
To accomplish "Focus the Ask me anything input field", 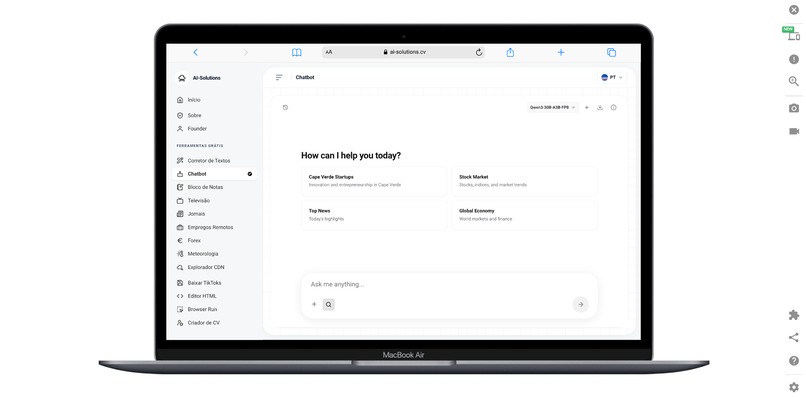I will tap(449, 284).
